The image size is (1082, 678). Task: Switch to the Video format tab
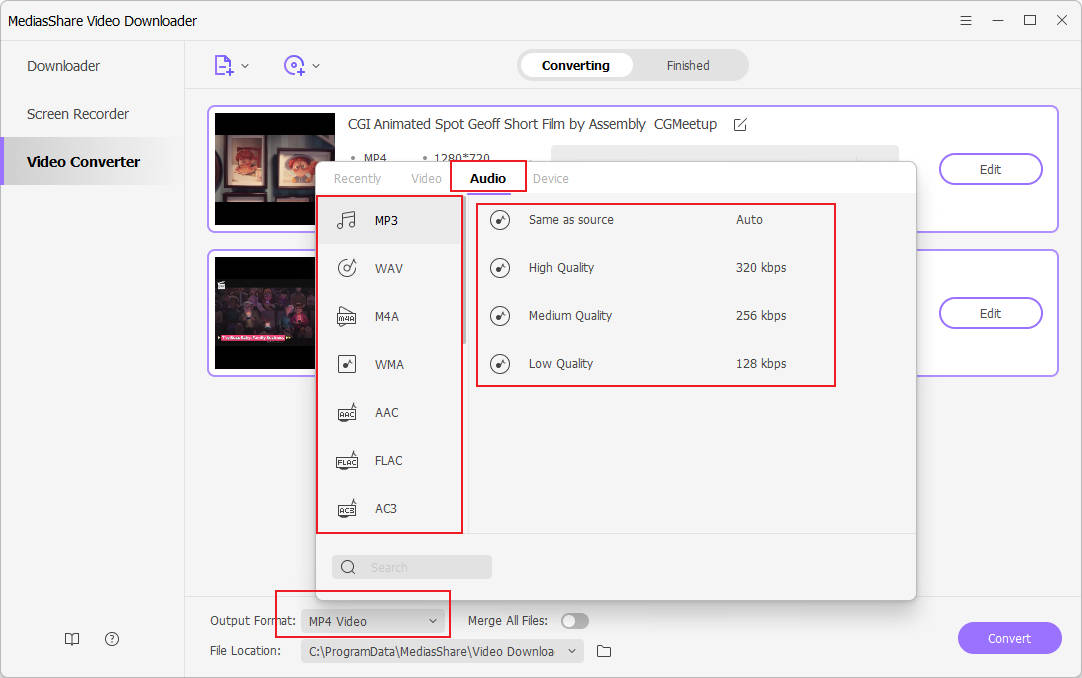426,179
